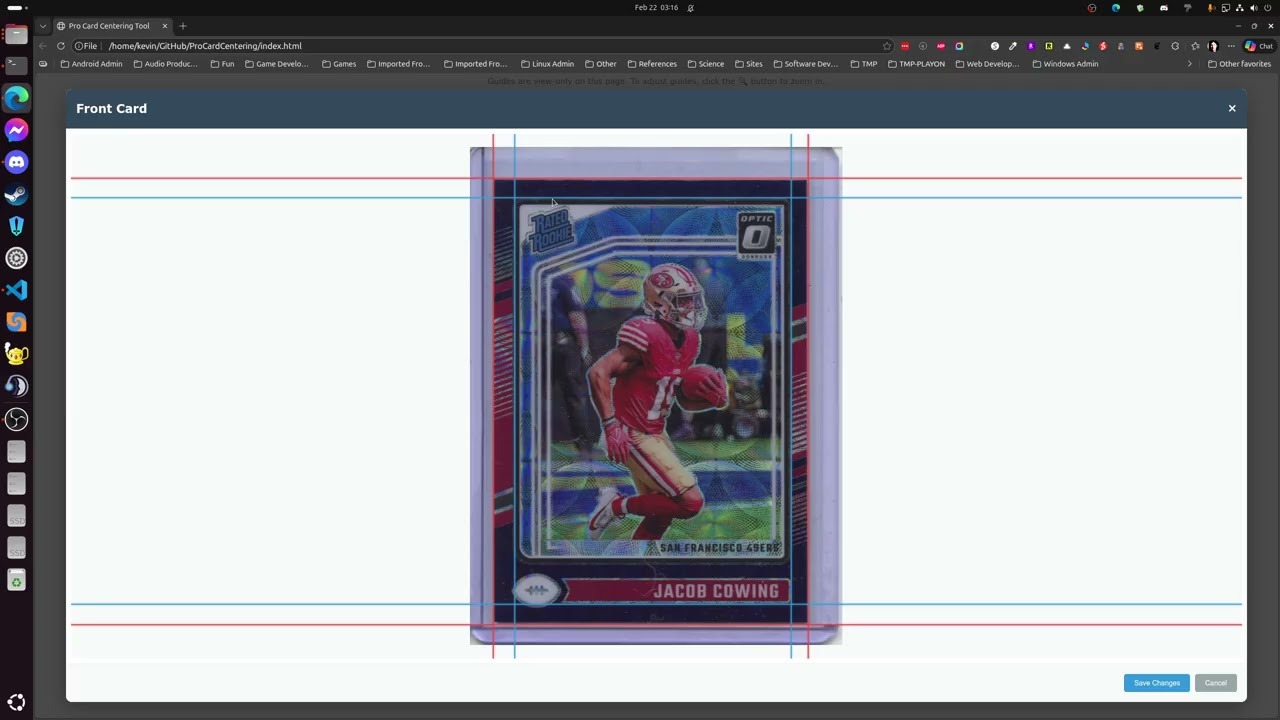Screen dimensions: 1280x720
Task: Open the Other bookmarks folder
Action: 601,64
